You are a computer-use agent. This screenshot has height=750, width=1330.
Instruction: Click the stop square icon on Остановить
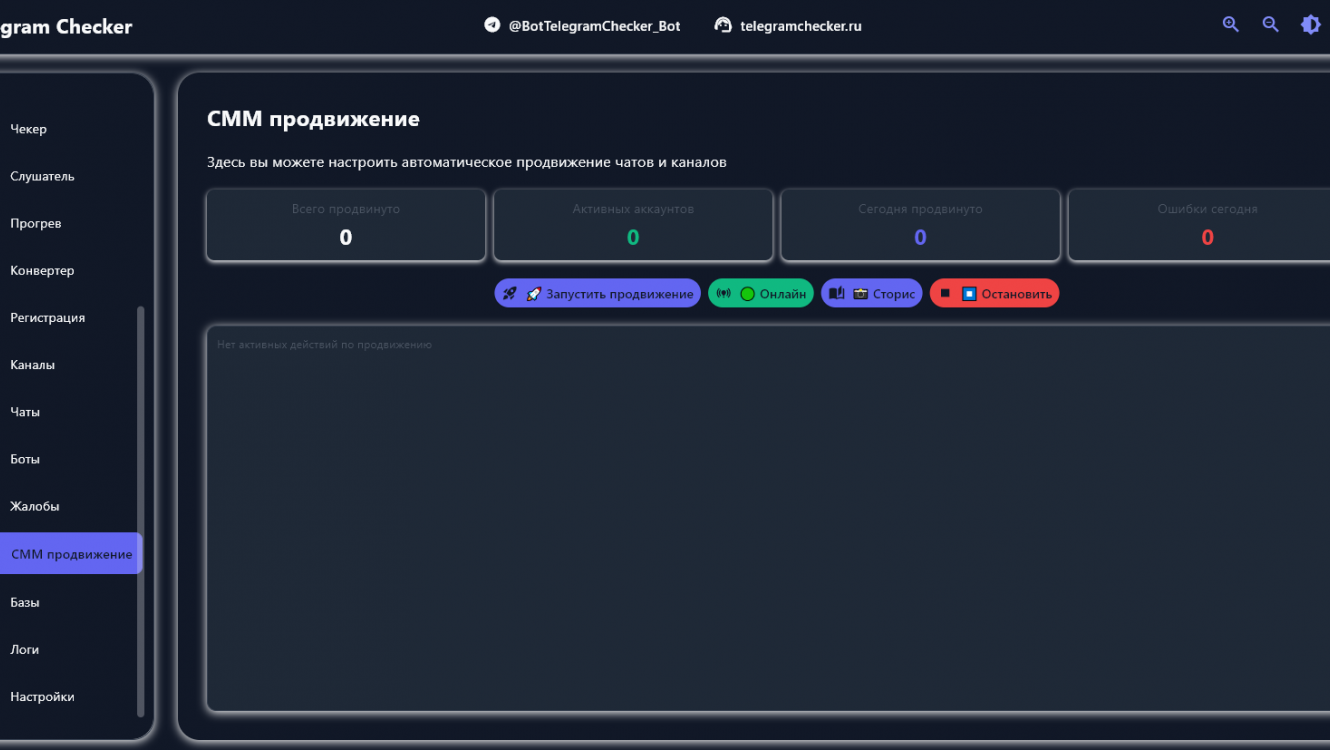coord(945,293)
